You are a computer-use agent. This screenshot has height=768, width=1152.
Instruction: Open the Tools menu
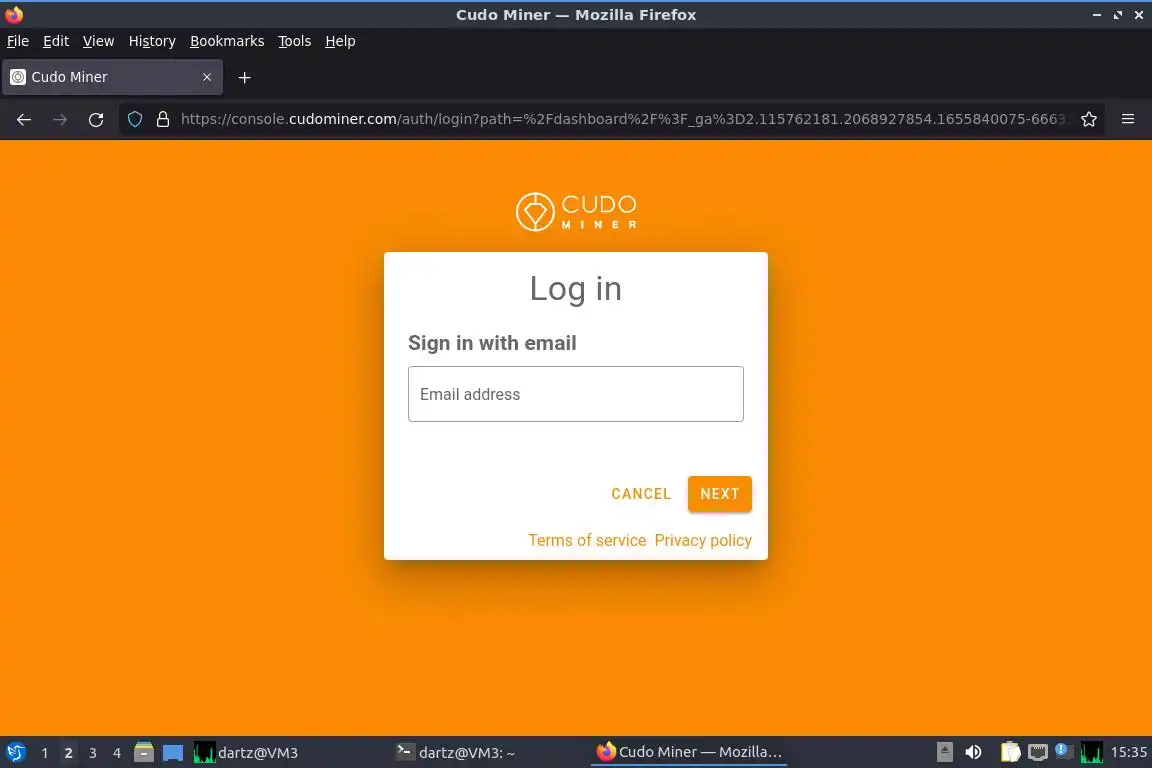(x=295, y=41)
